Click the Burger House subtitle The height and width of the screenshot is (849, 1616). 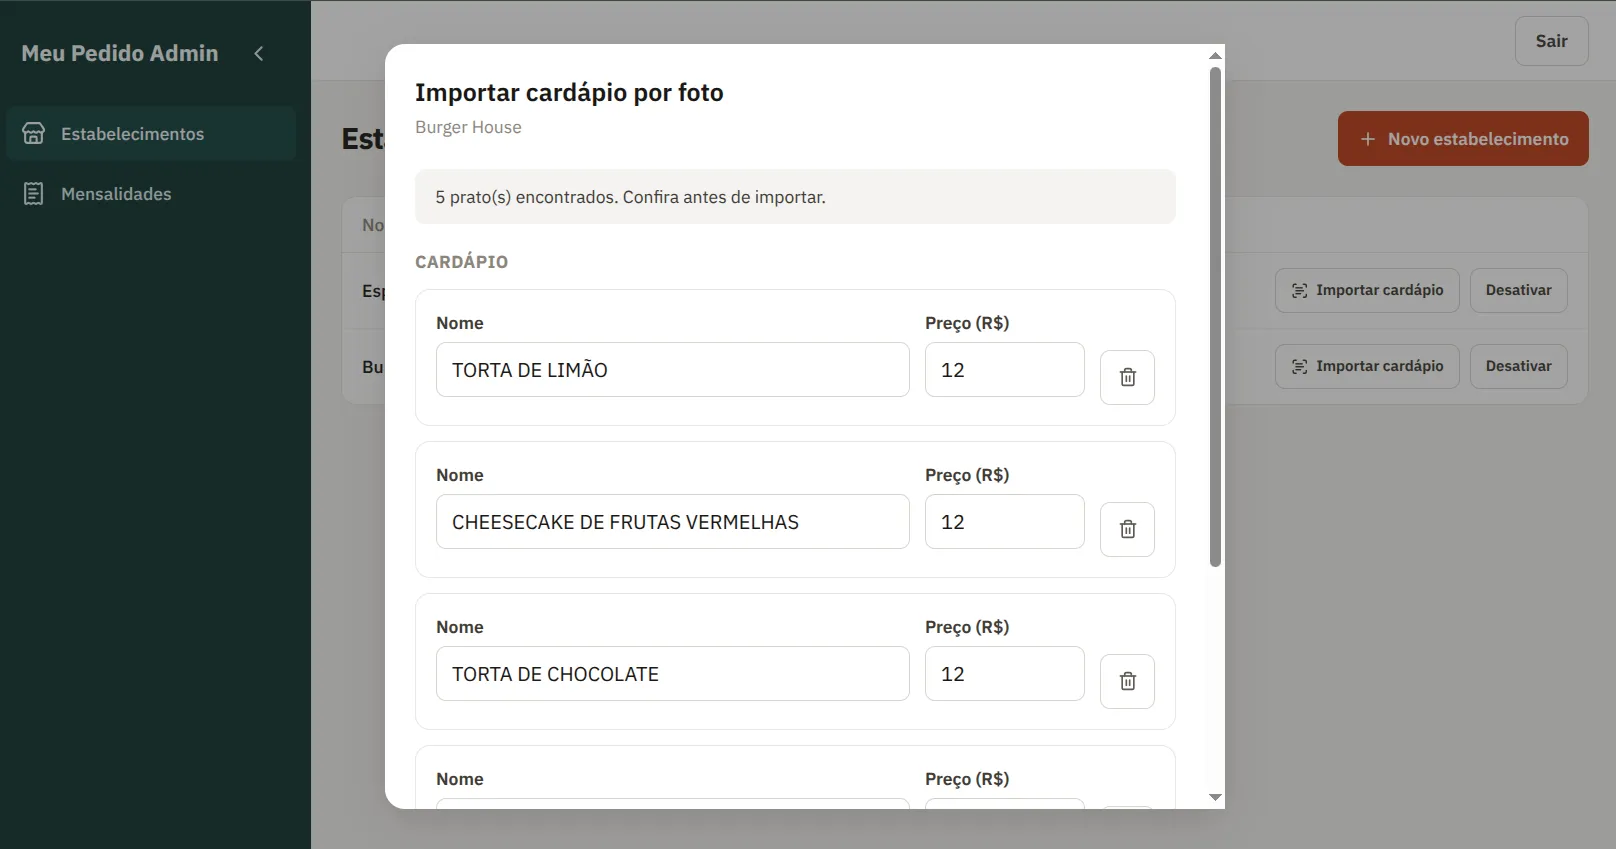(x=468, y=127)
